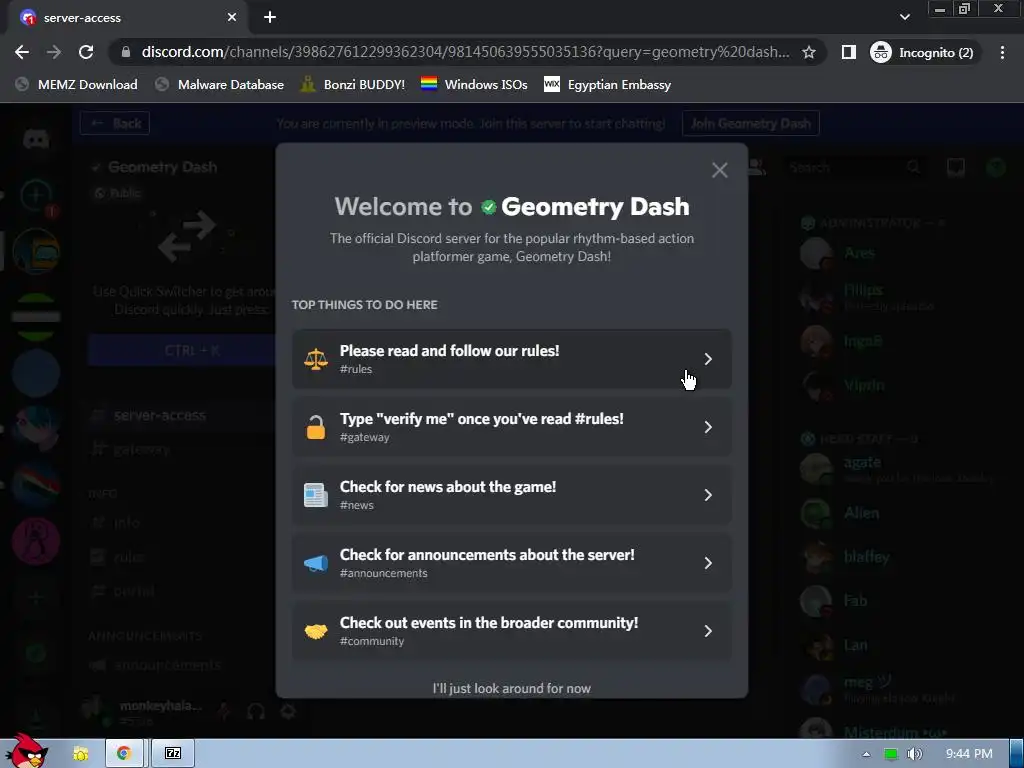Open Chrome from the taskbar
The height and width of the screenshot is (768, 1024).
123,754
